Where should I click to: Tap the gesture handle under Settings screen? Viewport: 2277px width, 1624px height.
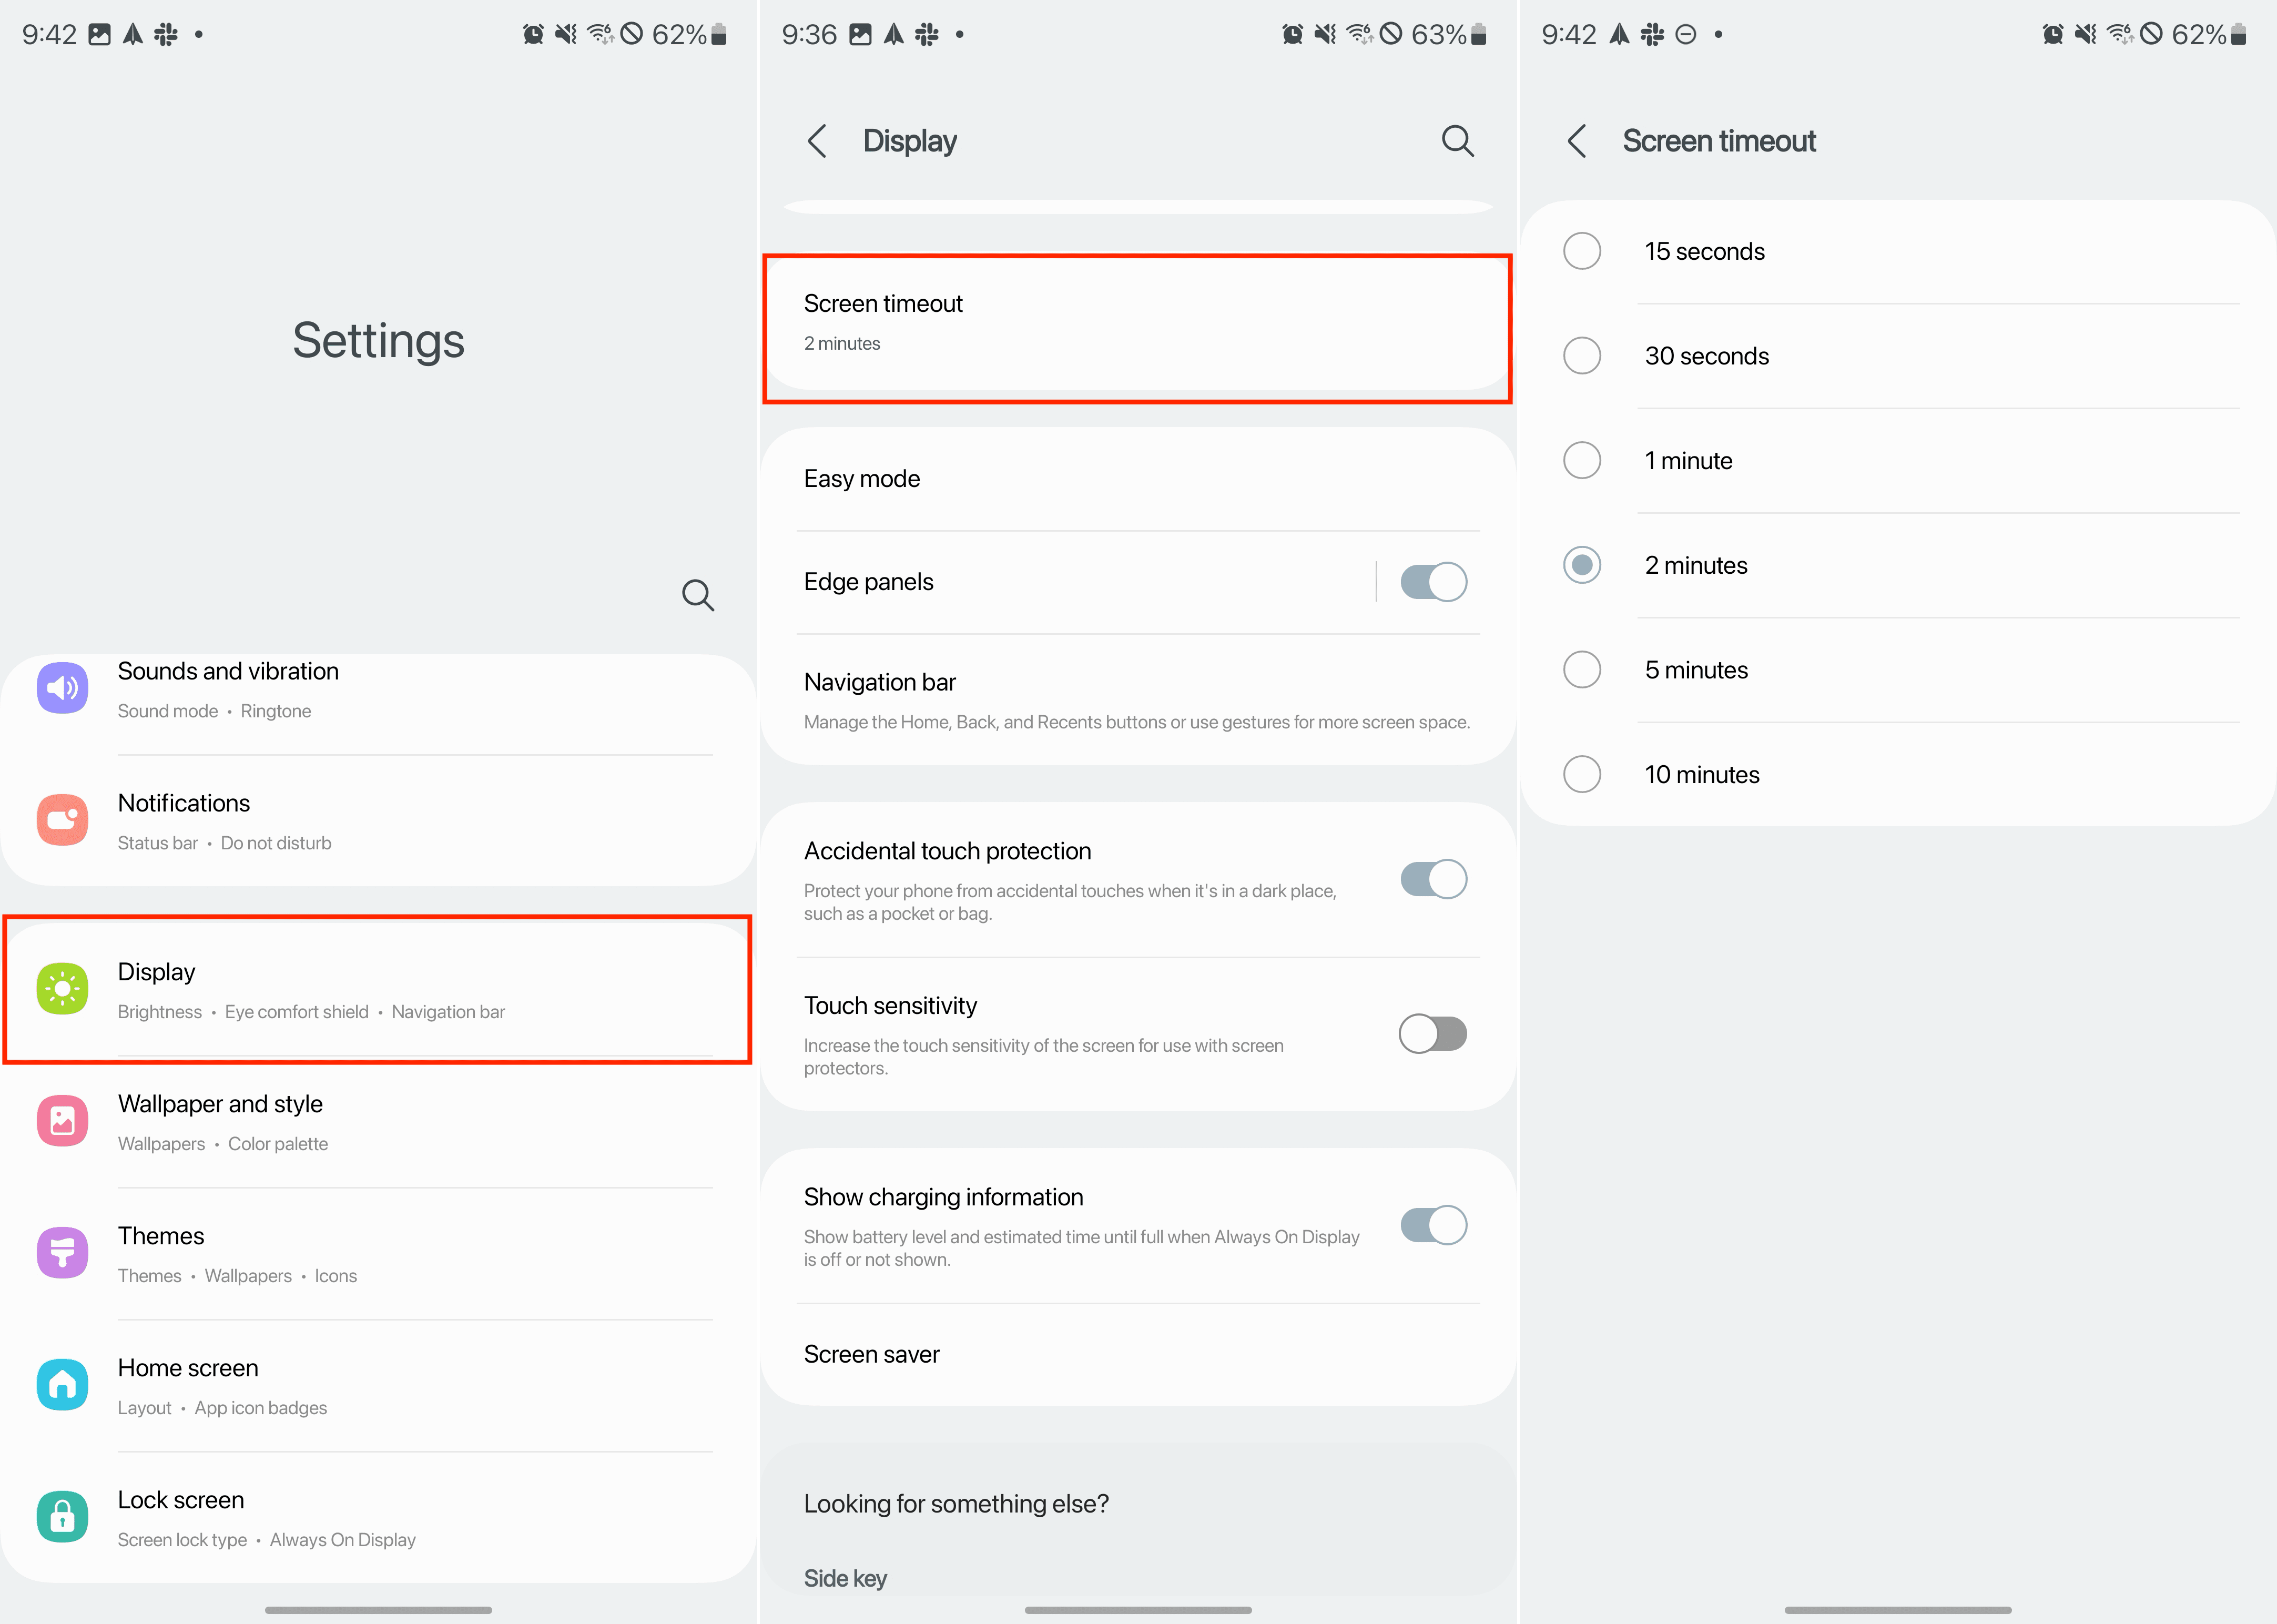pyautogui.click(x=378, y=1609)
